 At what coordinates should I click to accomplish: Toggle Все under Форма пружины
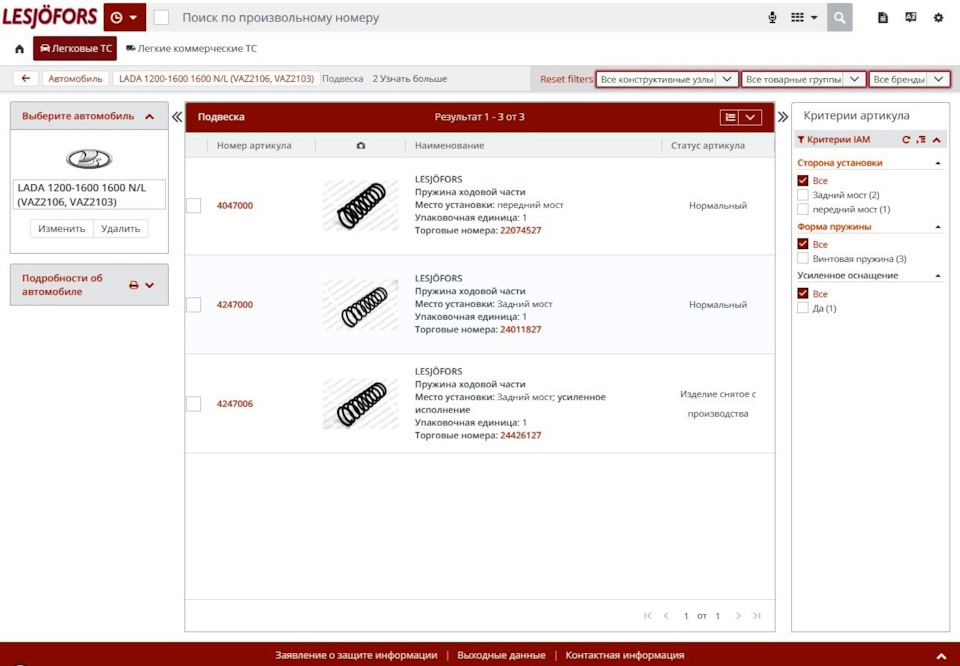(803, 244)
